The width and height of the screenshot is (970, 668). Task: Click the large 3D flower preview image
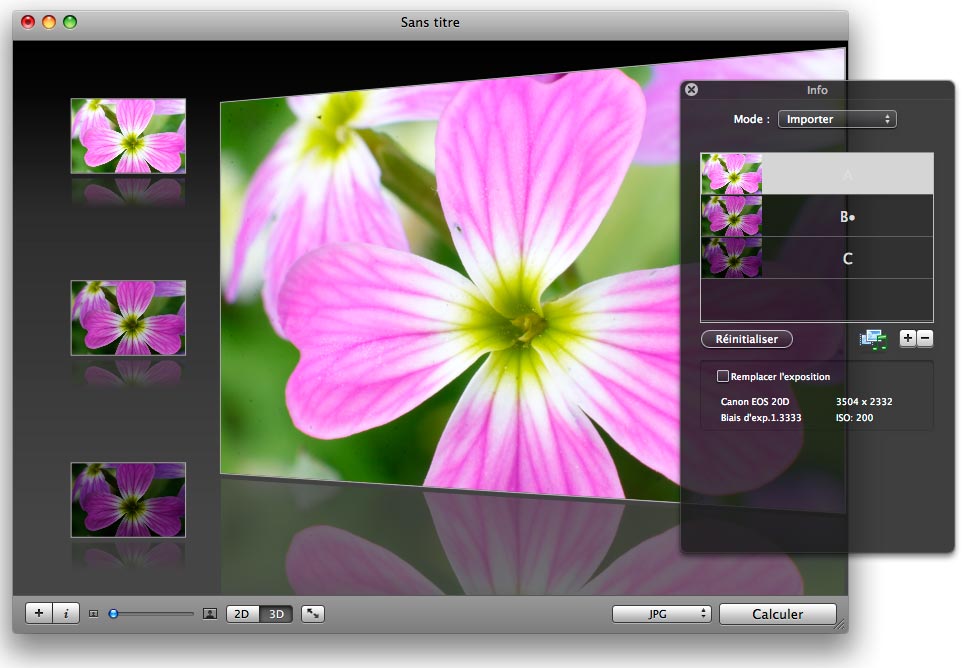click(452, 278)
